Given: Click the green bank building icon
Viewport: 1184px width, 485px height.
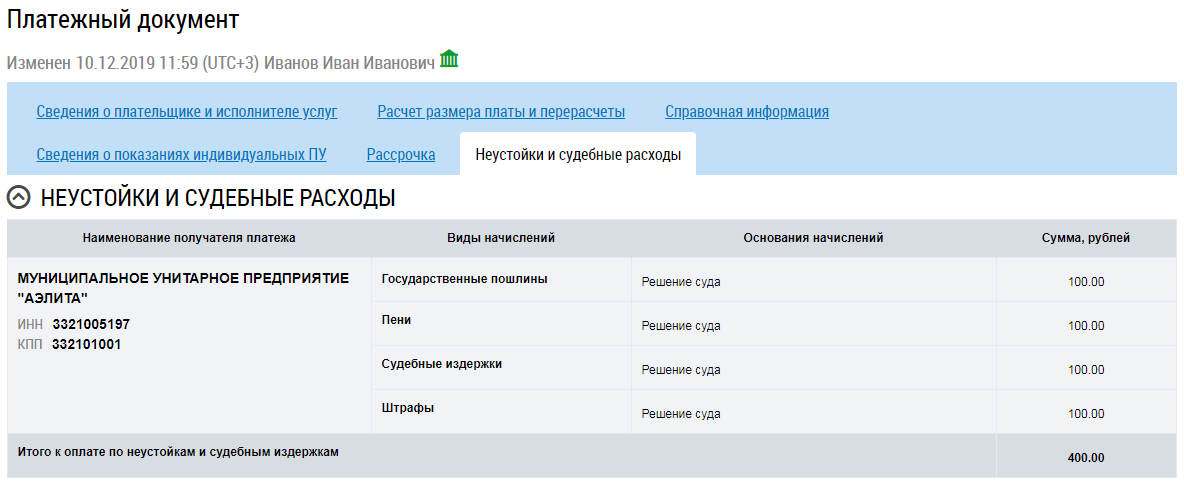Looking at the screenshot, I should coord(450,60).
